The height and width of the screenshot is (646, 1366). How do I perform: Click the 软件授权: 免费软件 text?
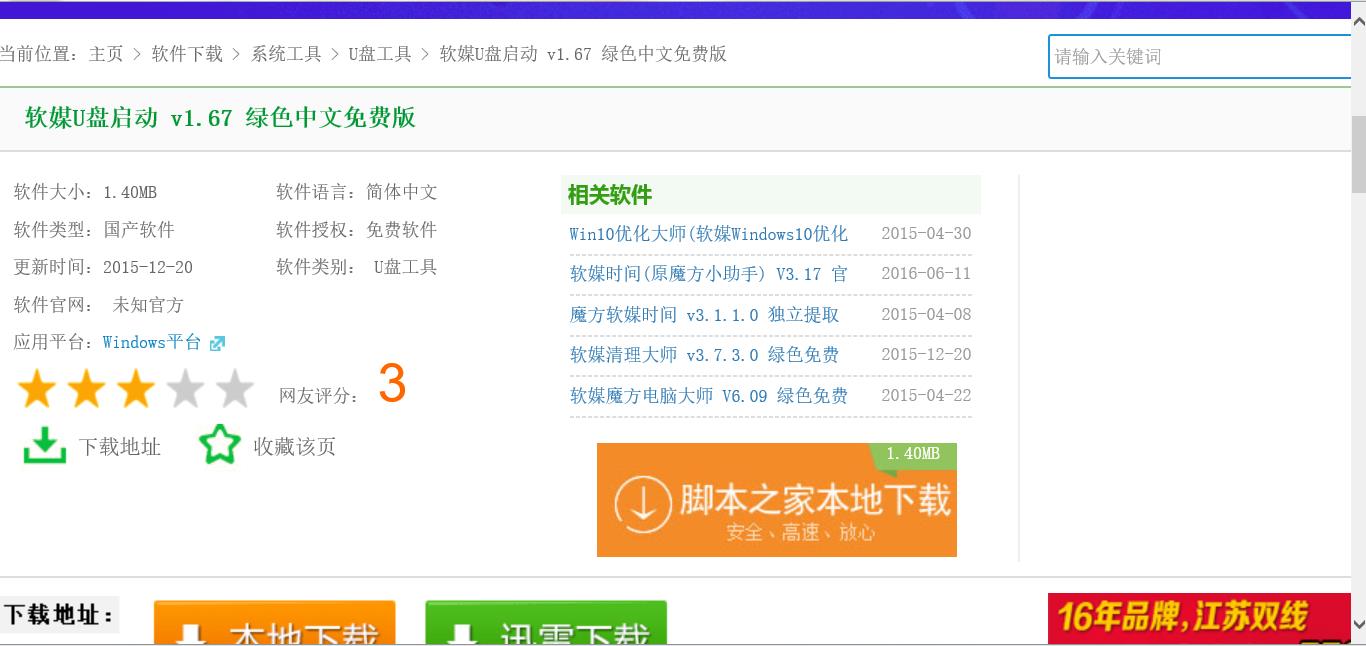pos(357,230)
